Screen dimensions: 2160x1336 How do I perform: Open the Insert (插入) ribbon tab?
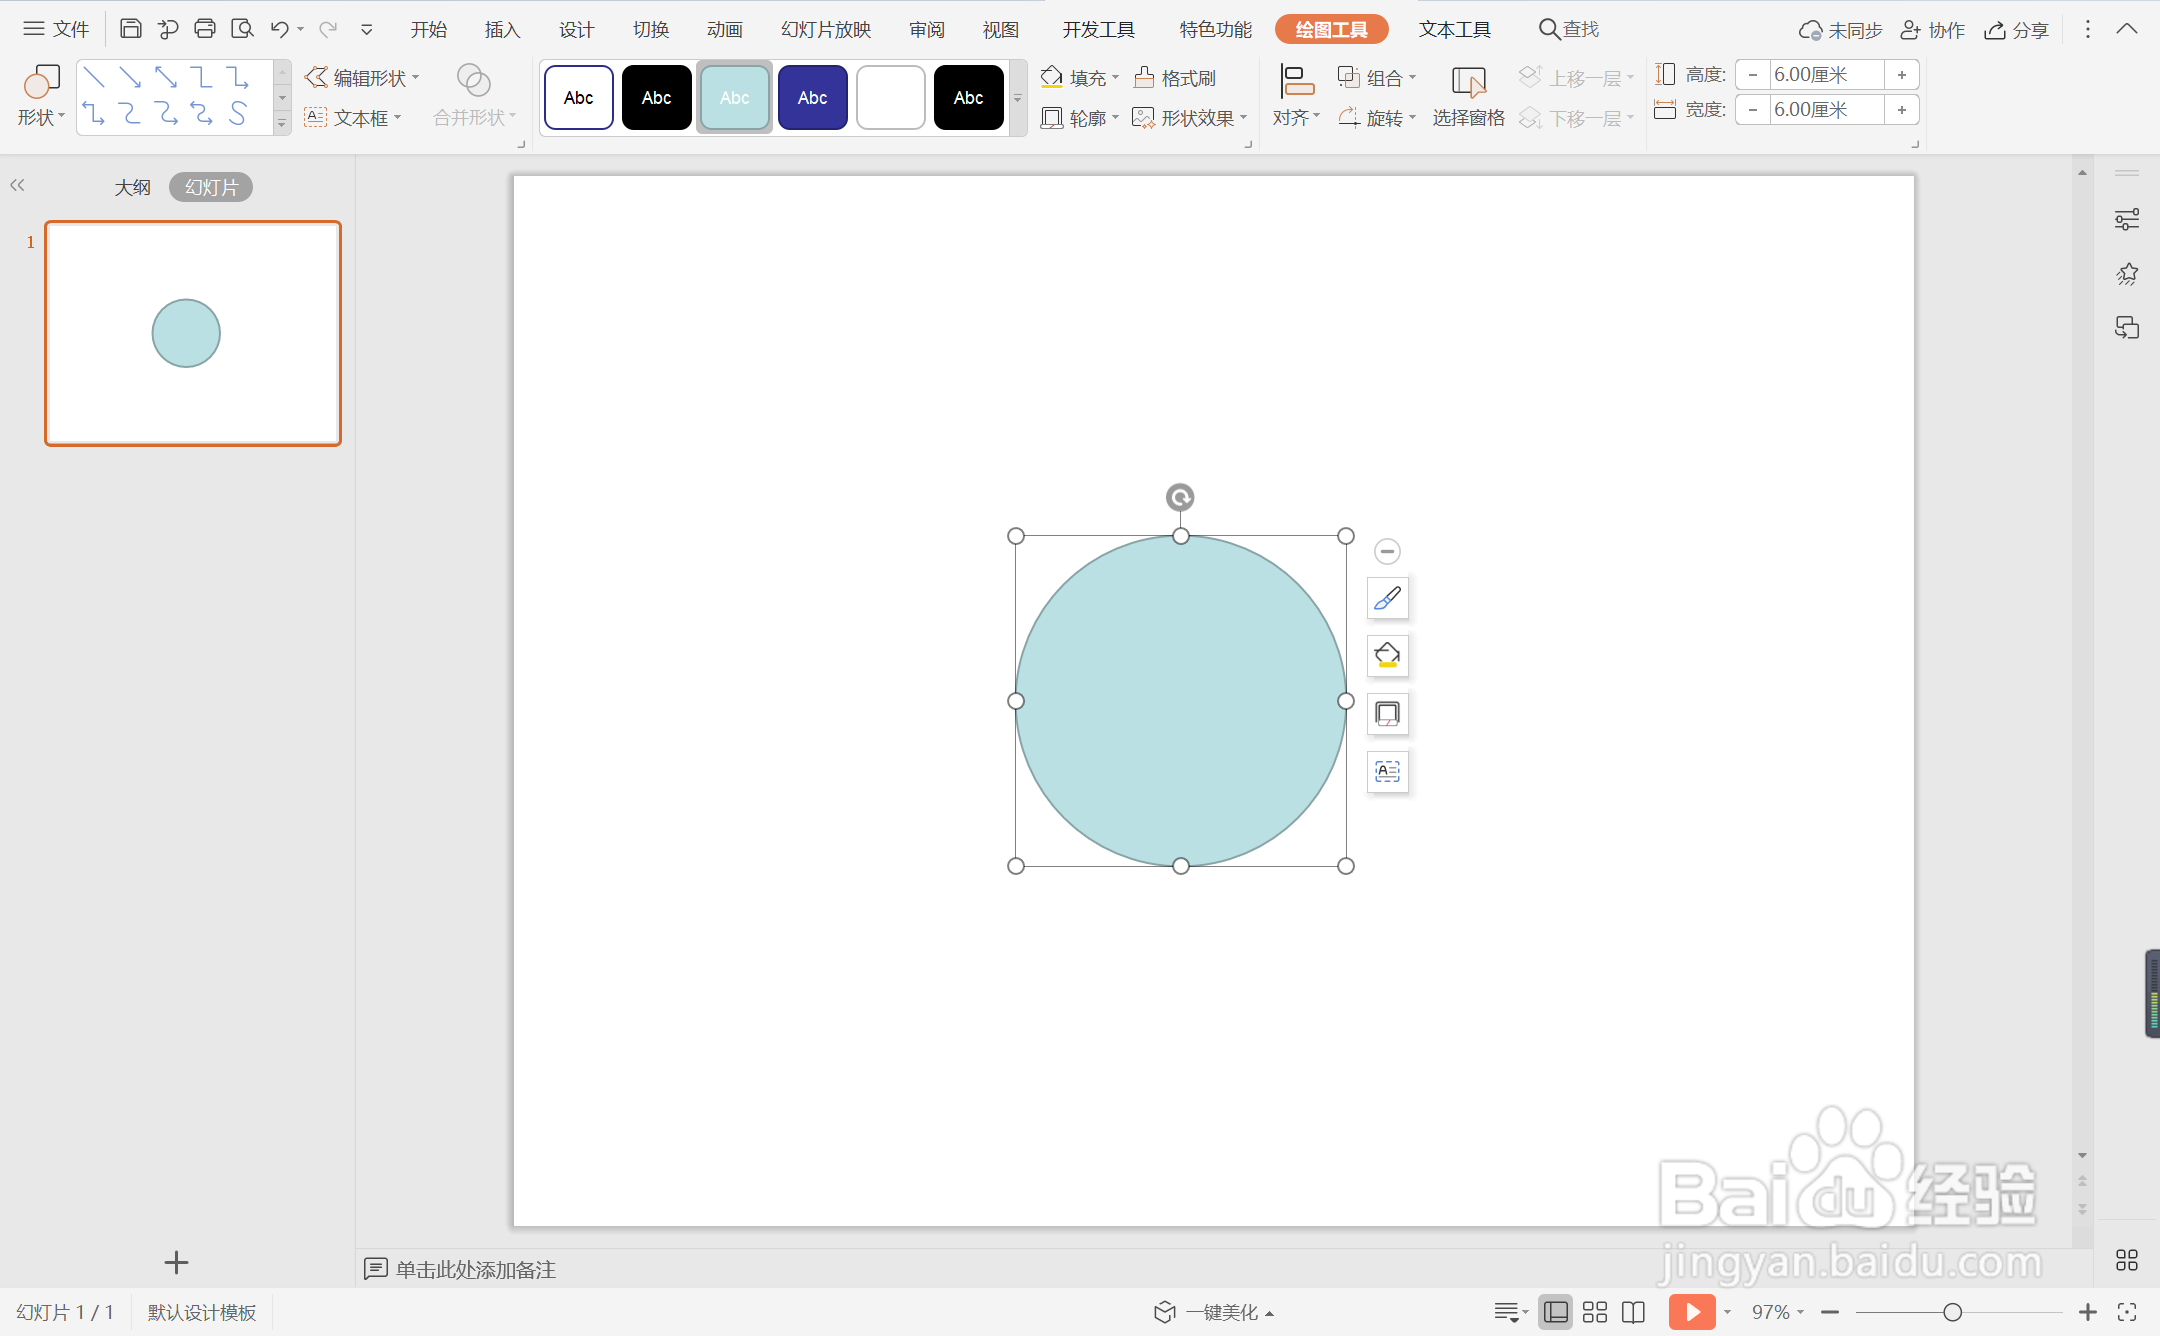coord(503,30)
